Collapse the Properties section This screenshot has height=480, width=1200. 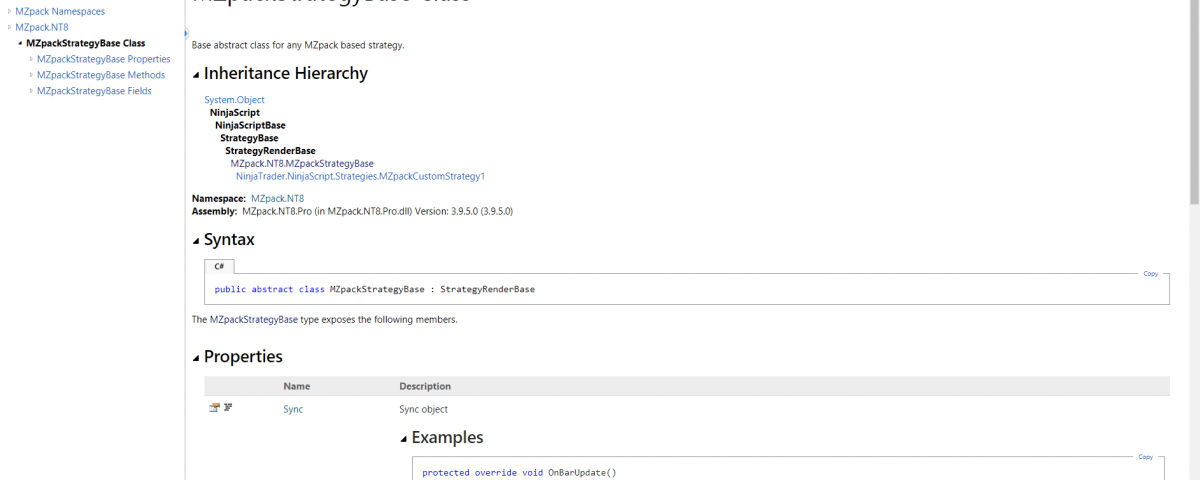[x=196, y=357]
